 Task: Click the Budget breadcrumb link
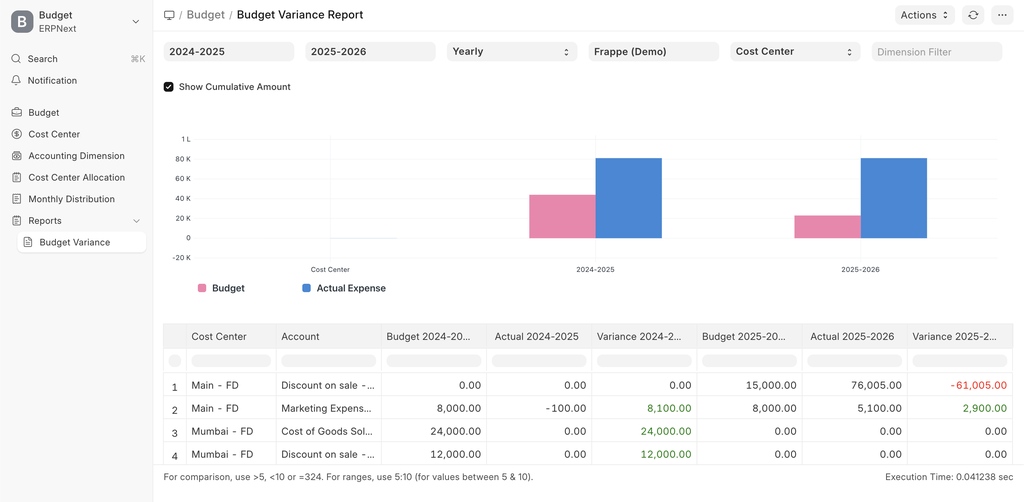tap(206, 15)
